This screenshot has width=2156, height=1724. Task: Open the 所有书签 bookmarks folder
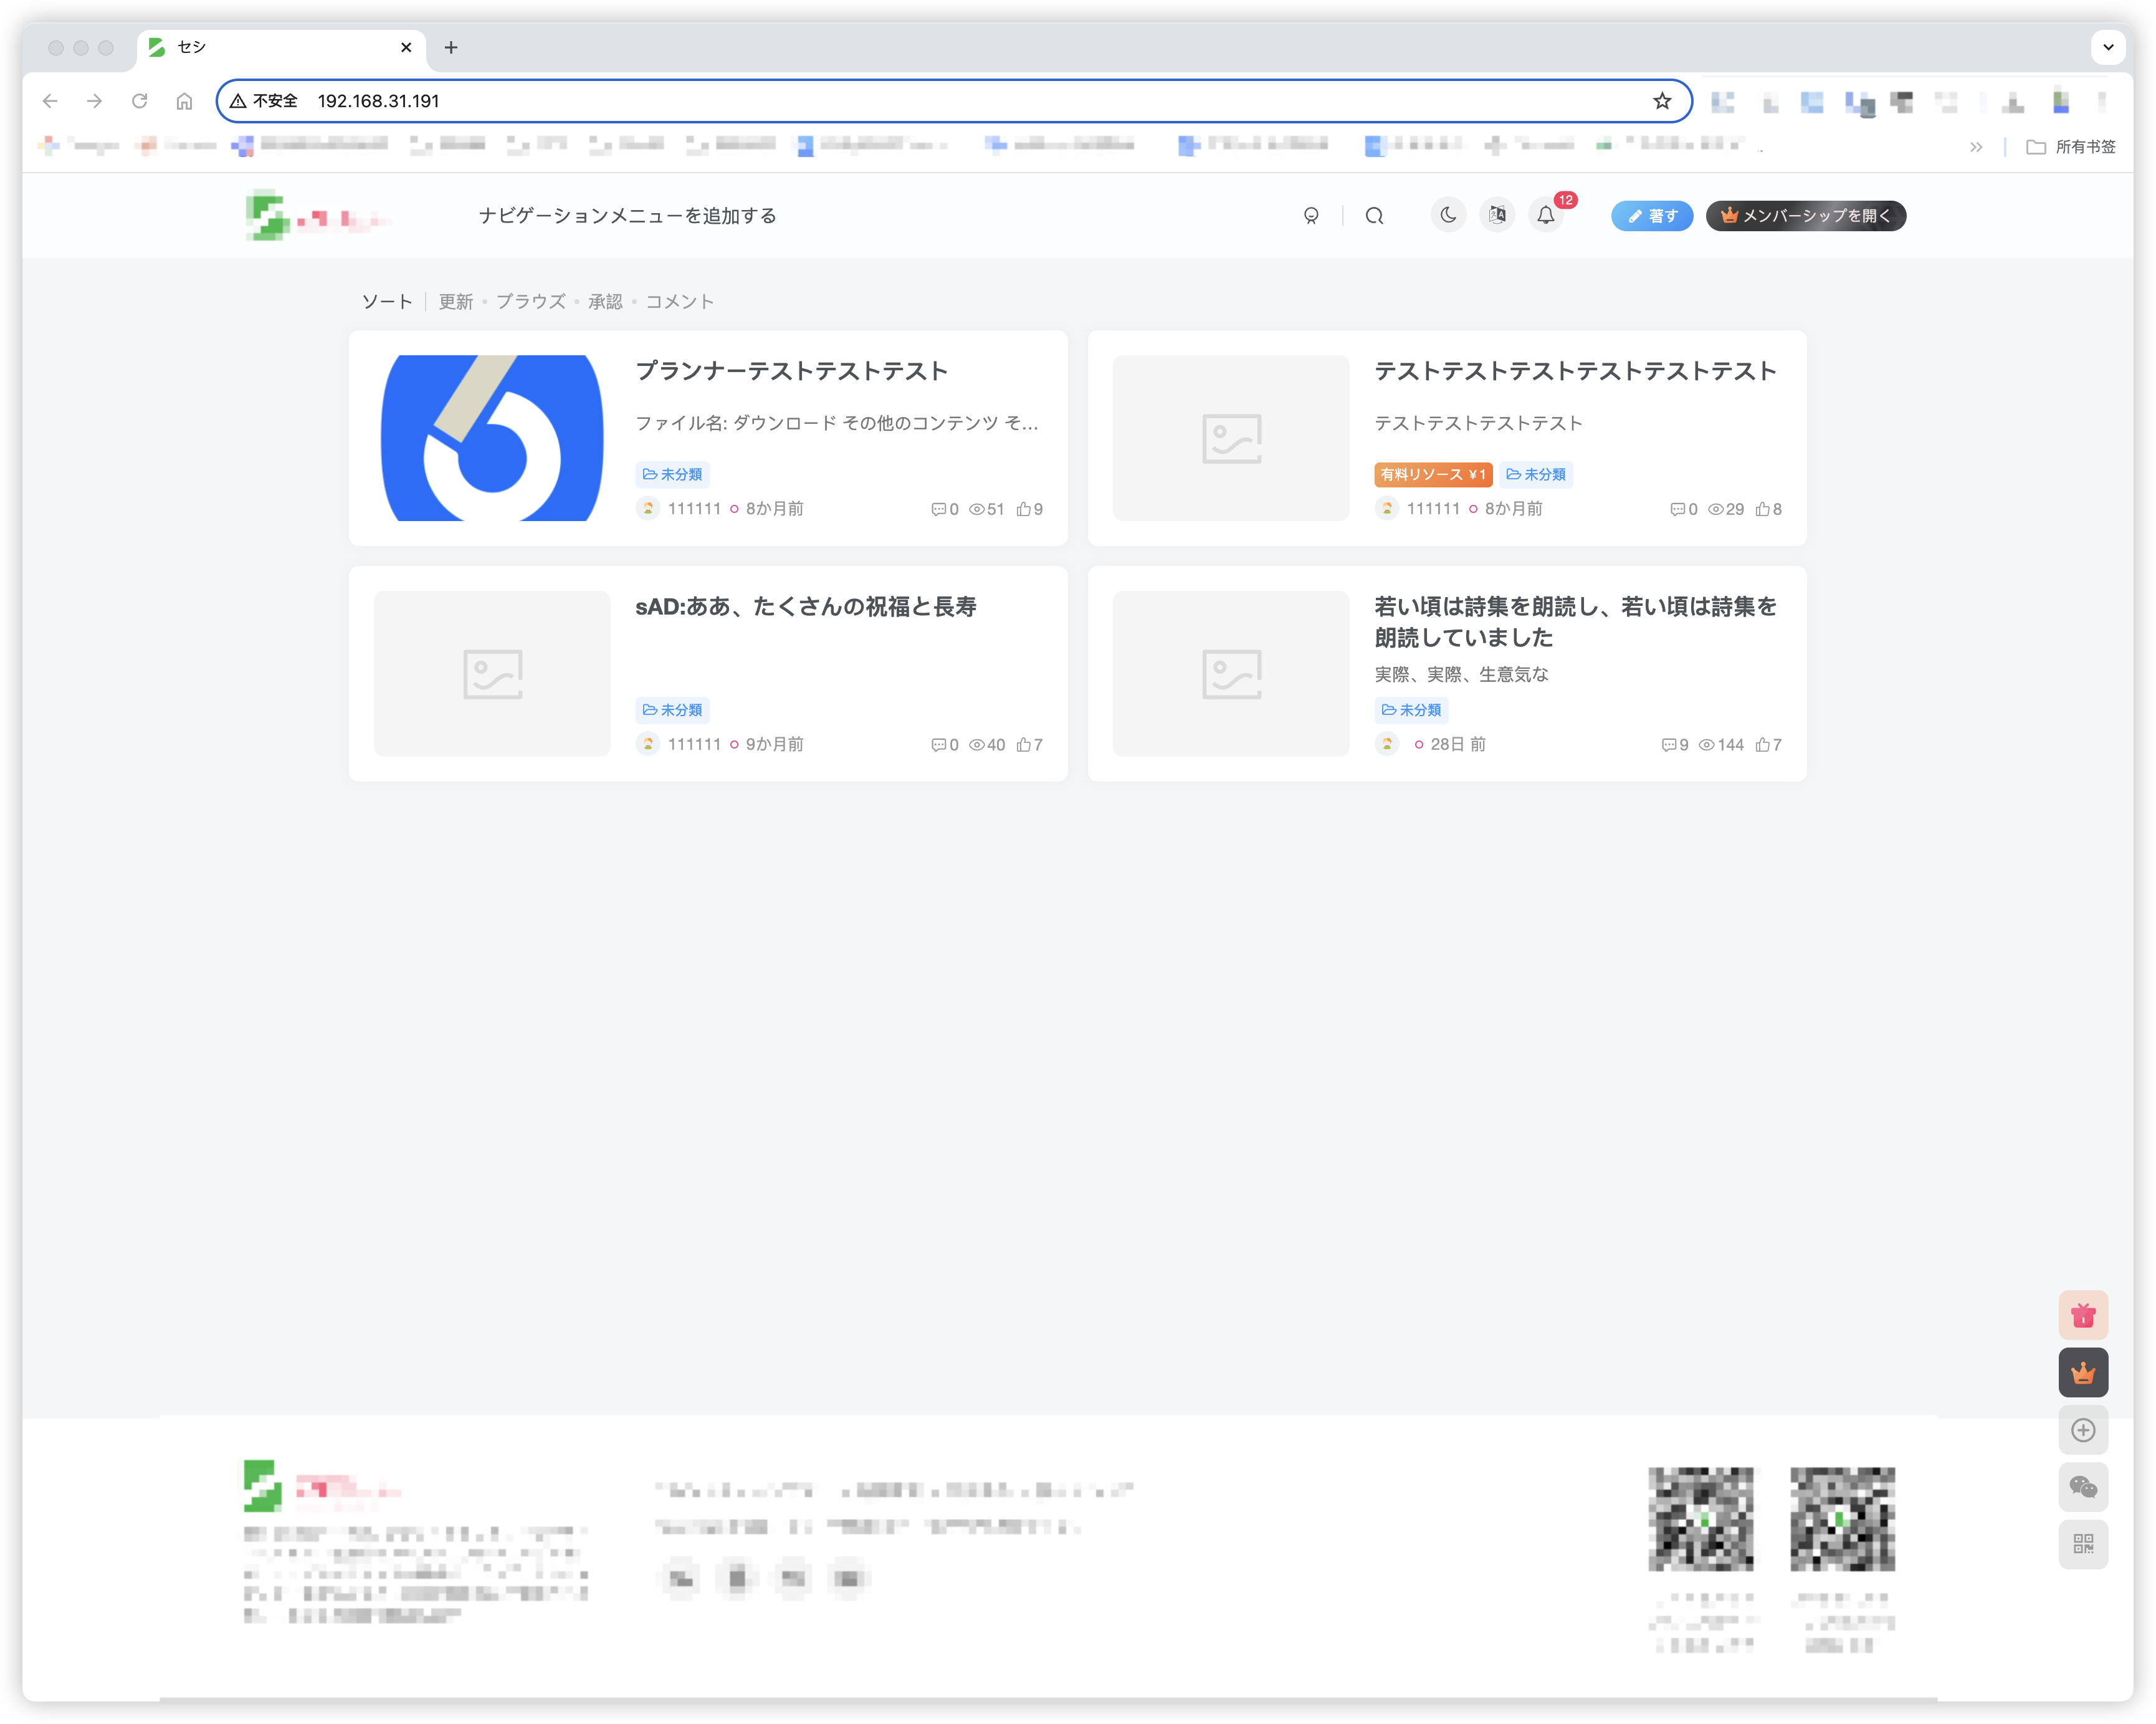(2072, 146)
